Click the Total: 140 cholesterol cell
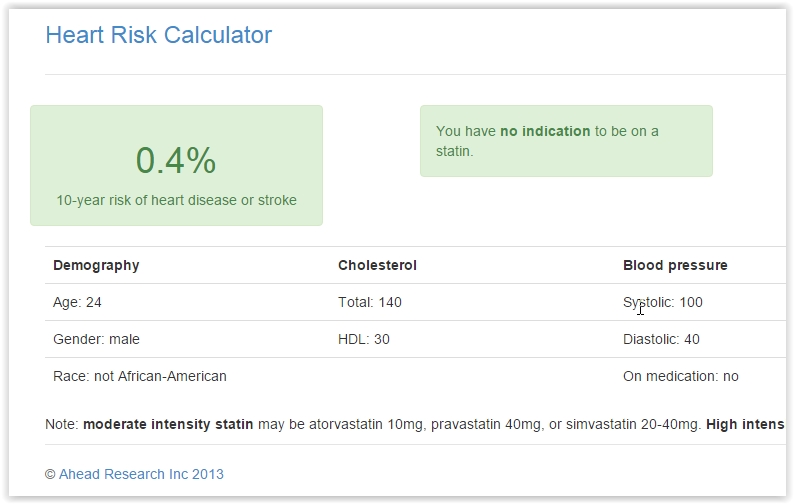This screenshot has height=504, width=794. [369, 302]
